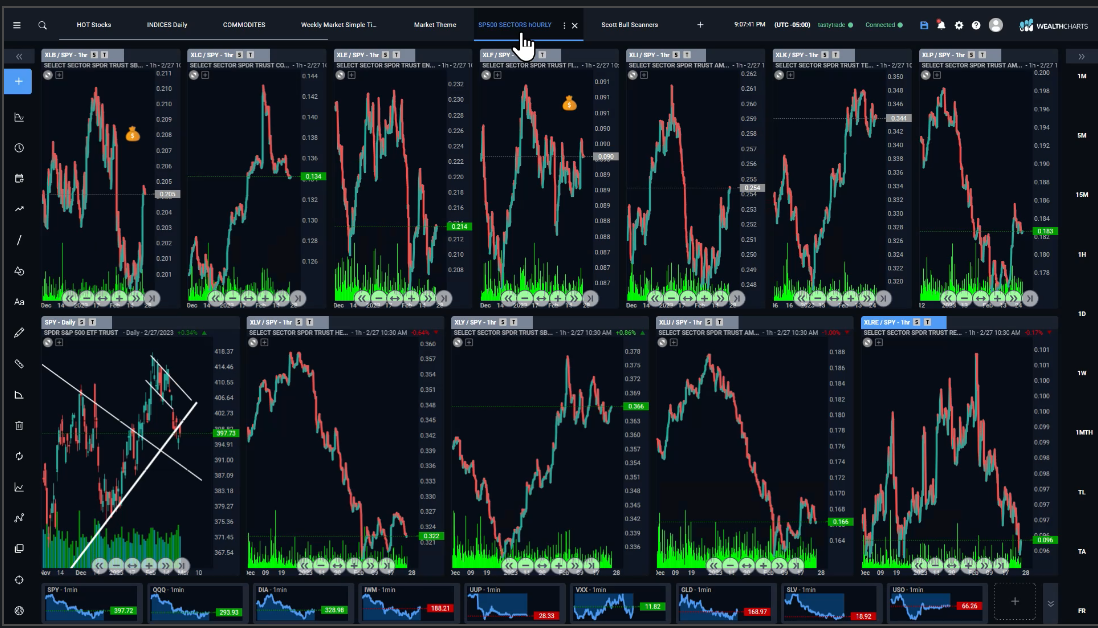Viewport: 1098px width, 628px height.
Task: Toggle the T button on XLE / SPY chart
Action: coord(396,55)
